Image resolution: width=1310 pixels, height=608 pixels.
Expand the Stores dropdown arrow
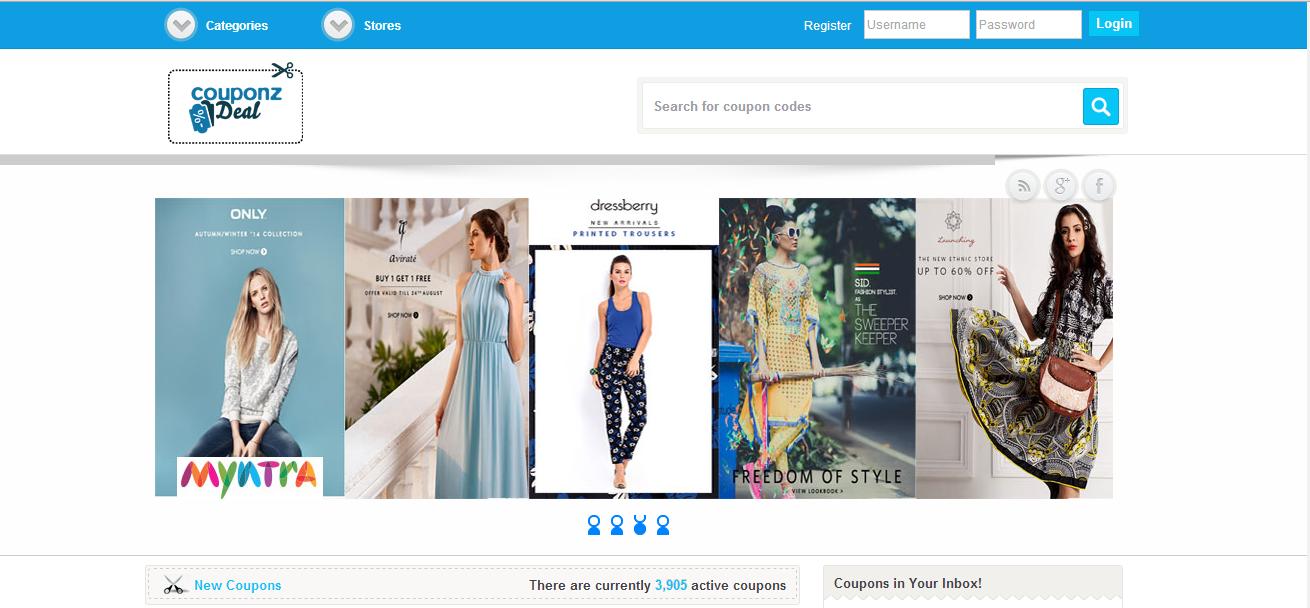[338, 25]
